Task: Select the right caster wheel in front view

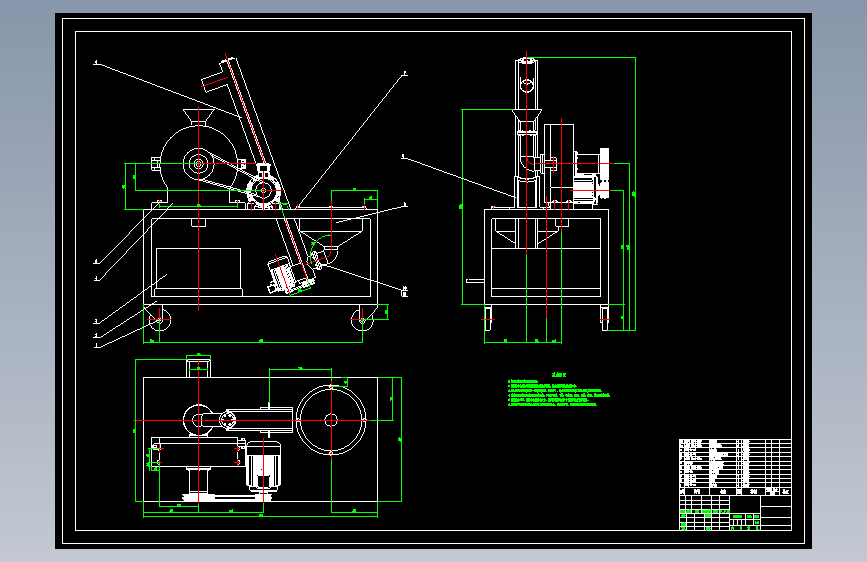Action: pos(362,319)
